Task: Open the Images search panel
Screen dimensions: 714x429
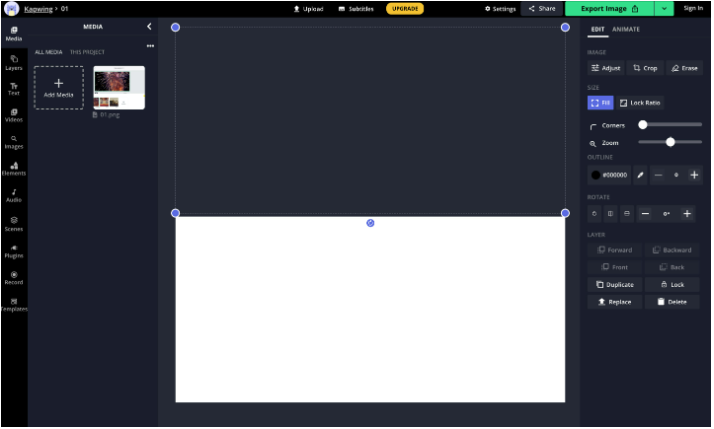Action: coord(14,143)
